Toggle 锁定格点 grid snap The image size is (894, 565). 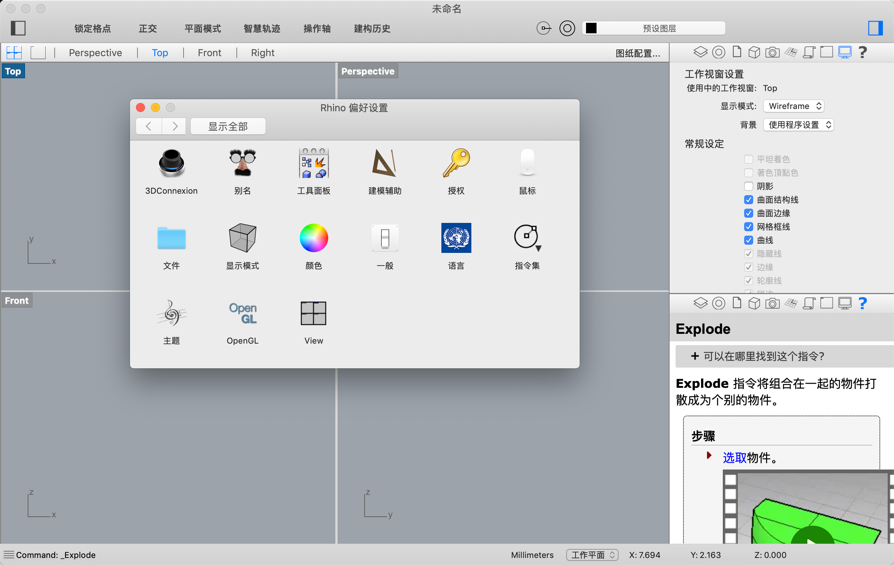click(92, 29)
